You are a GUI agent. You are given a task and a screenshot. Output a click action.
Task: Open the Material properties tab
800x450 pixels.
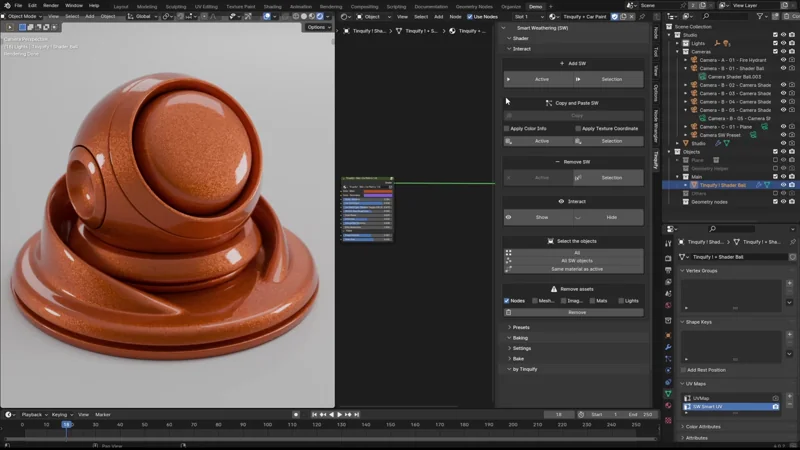click(x=668, y=406)
